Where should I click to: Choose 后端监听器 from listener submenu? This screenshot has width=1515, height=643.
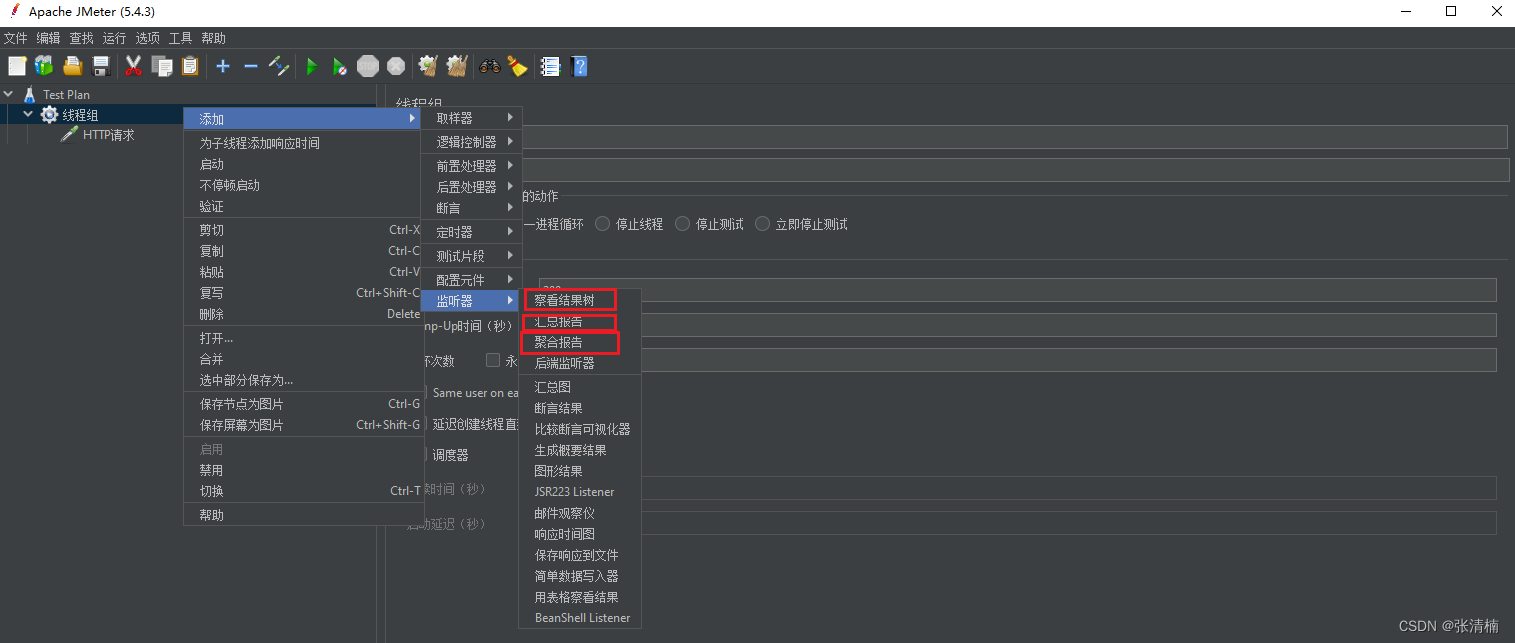(580, 364)
